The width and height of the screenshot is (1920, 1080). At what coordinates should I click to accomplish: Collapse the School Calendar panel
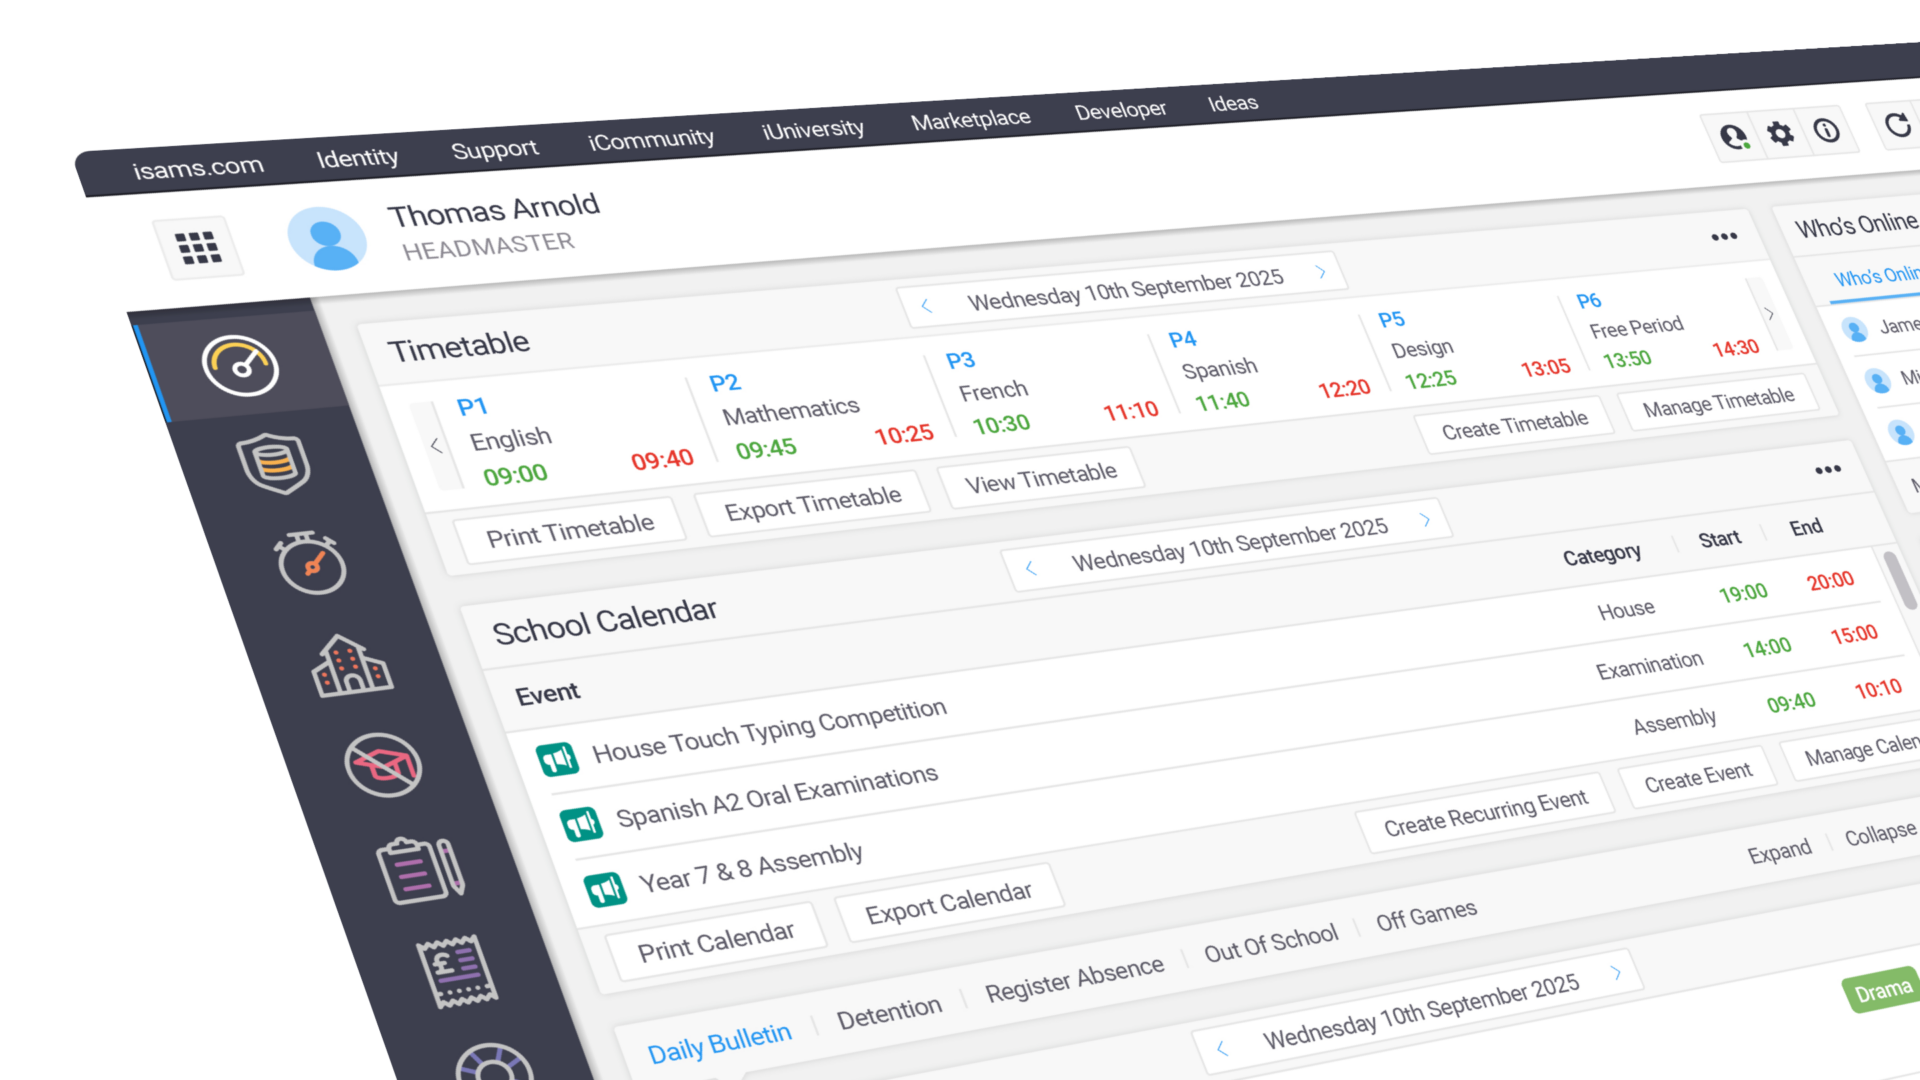1881,834
